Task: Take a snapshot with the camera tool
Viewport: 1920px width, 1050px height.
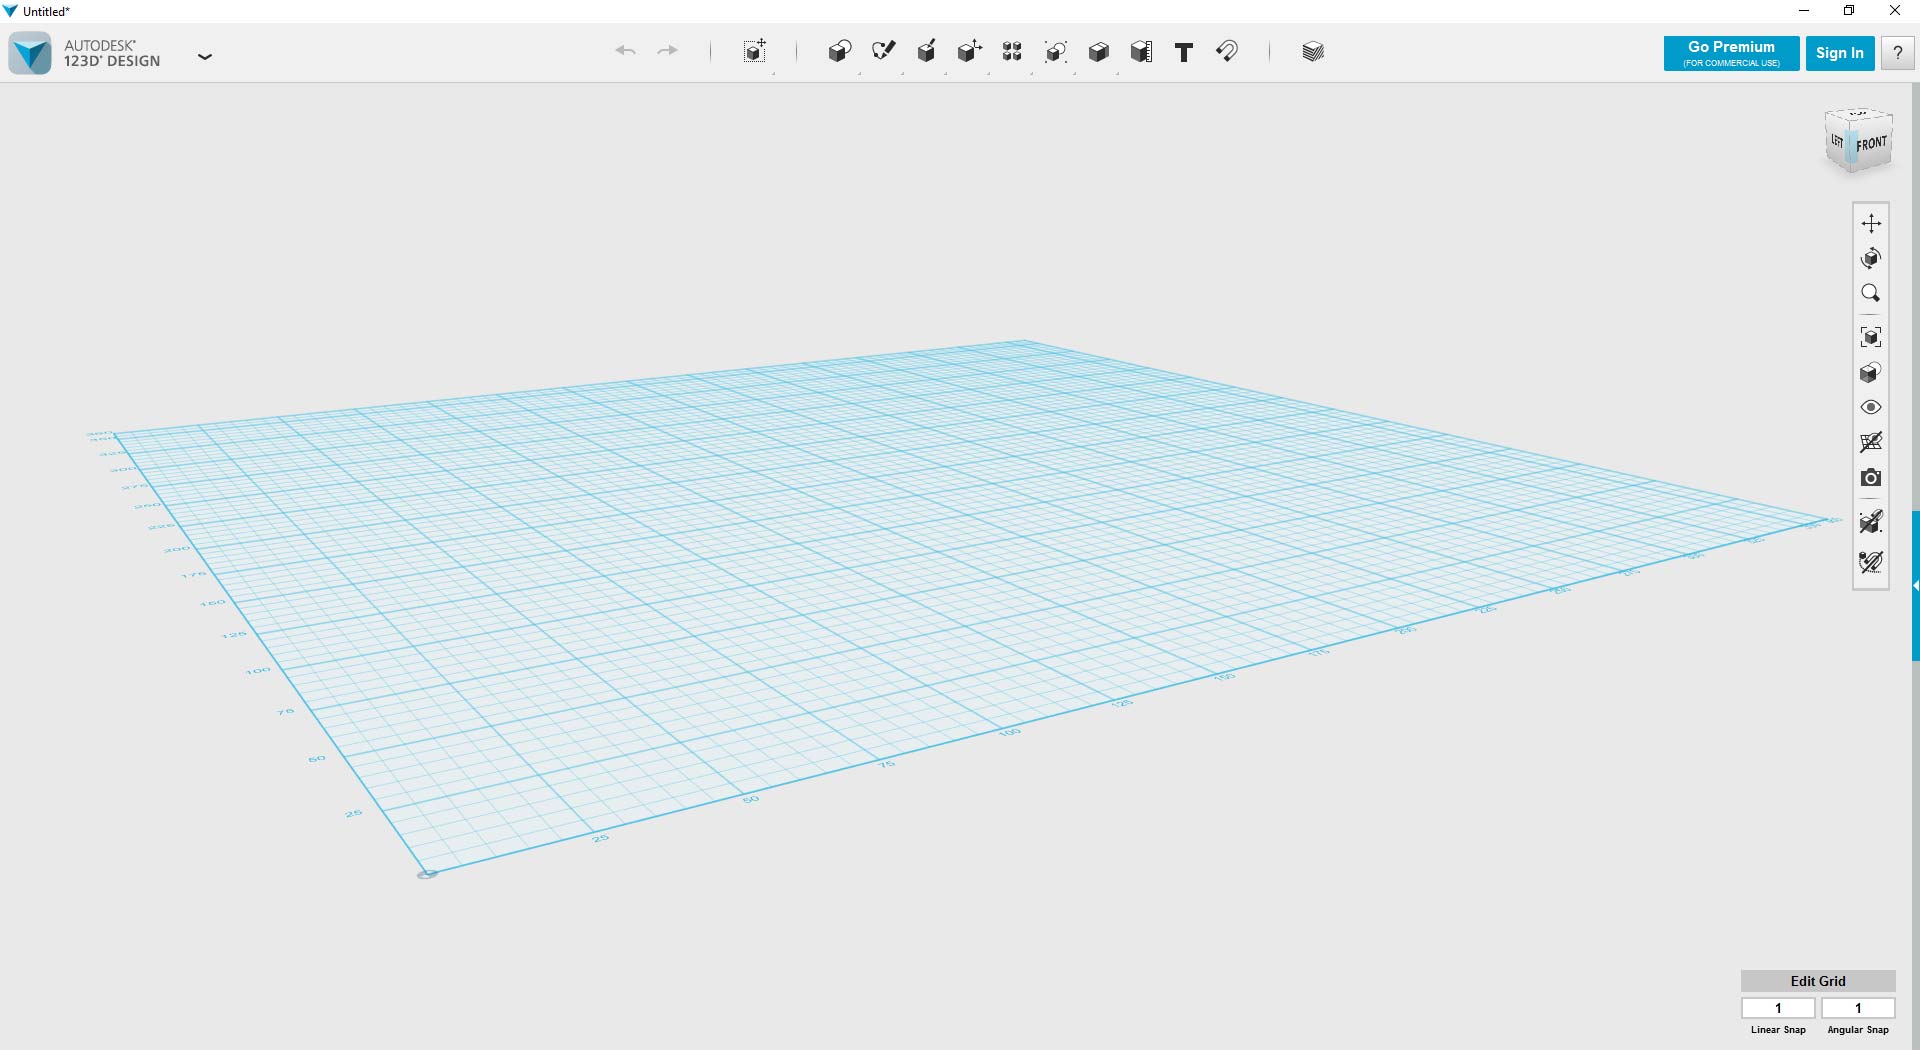Action: [x=1871, y=478]
